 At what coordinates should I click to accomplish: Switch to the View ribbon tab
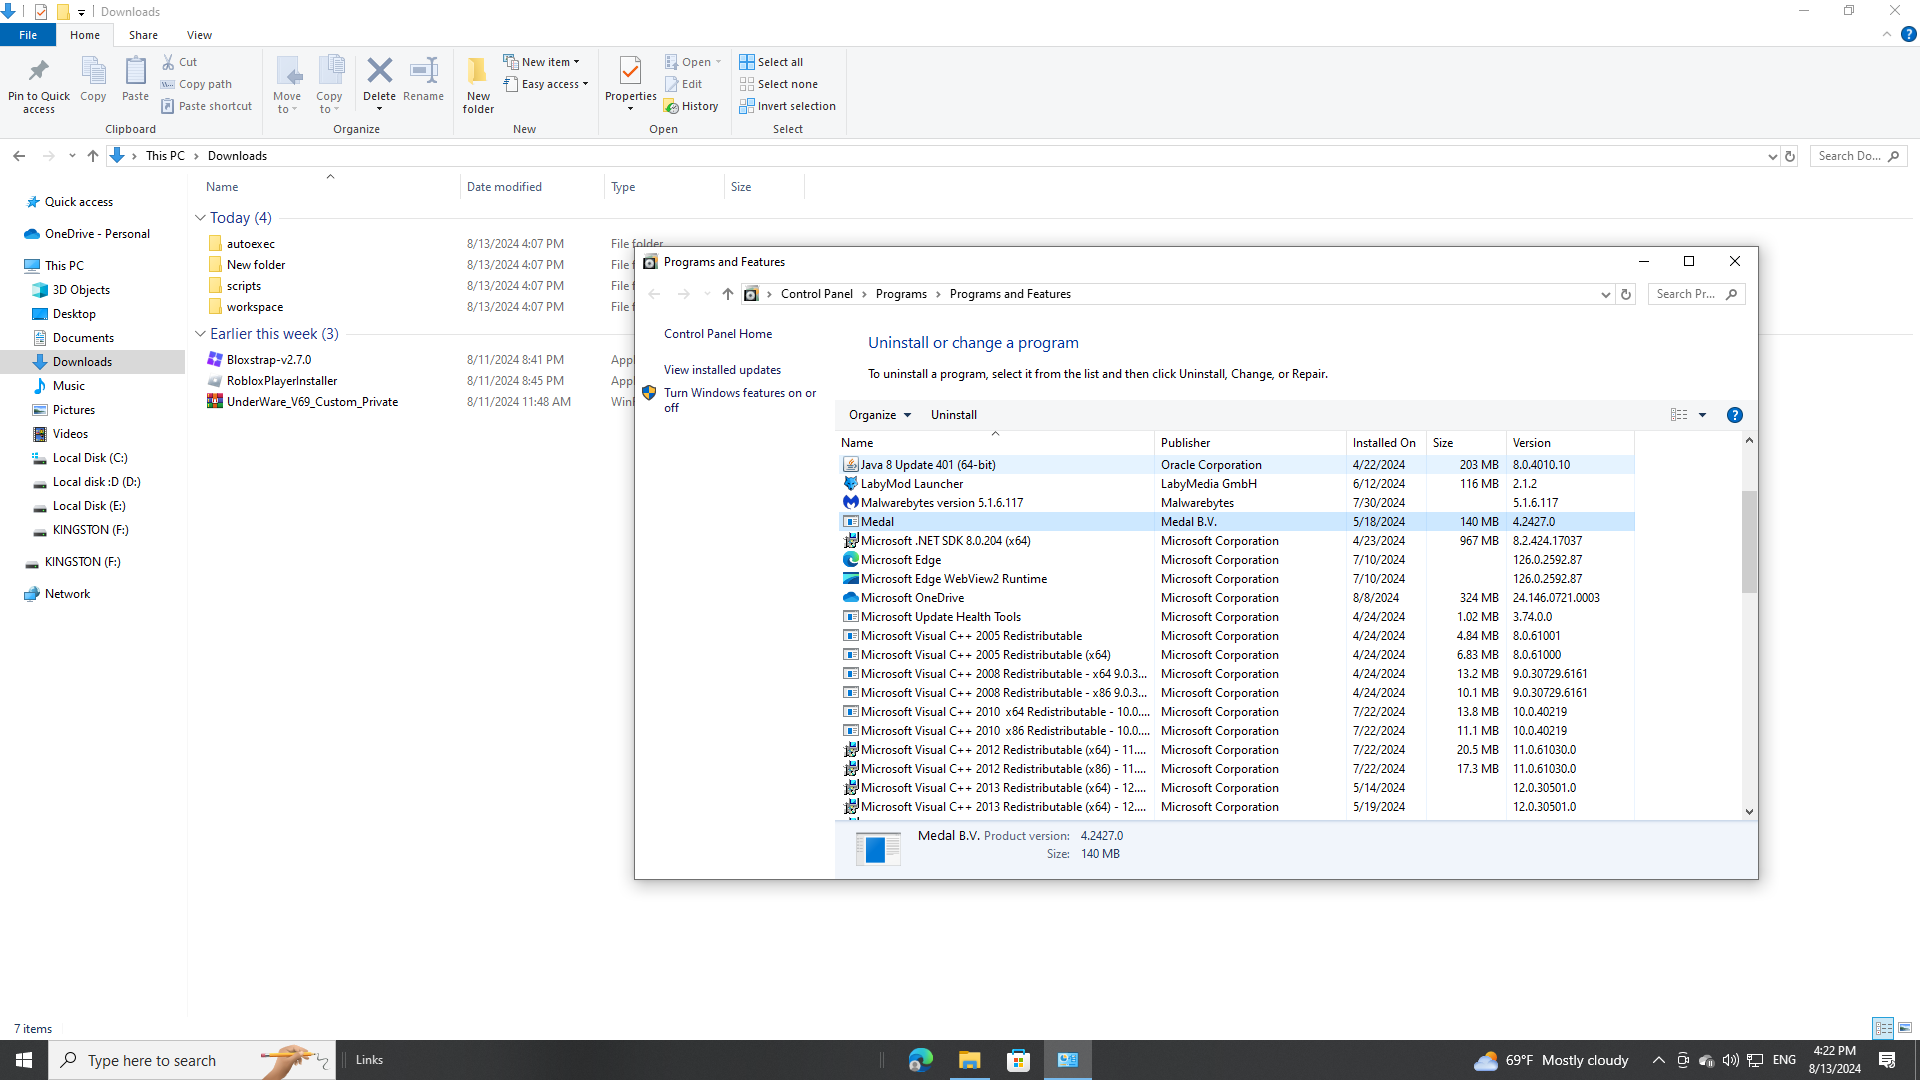(199, 35)
